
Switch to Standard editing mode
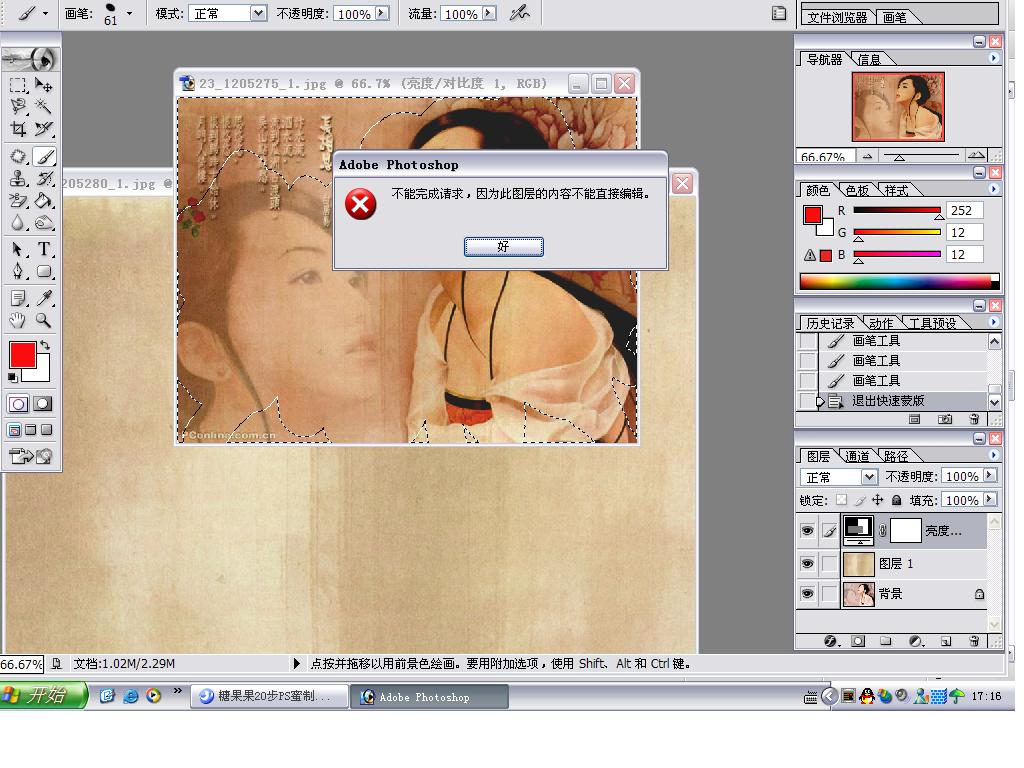pos(18,404)
